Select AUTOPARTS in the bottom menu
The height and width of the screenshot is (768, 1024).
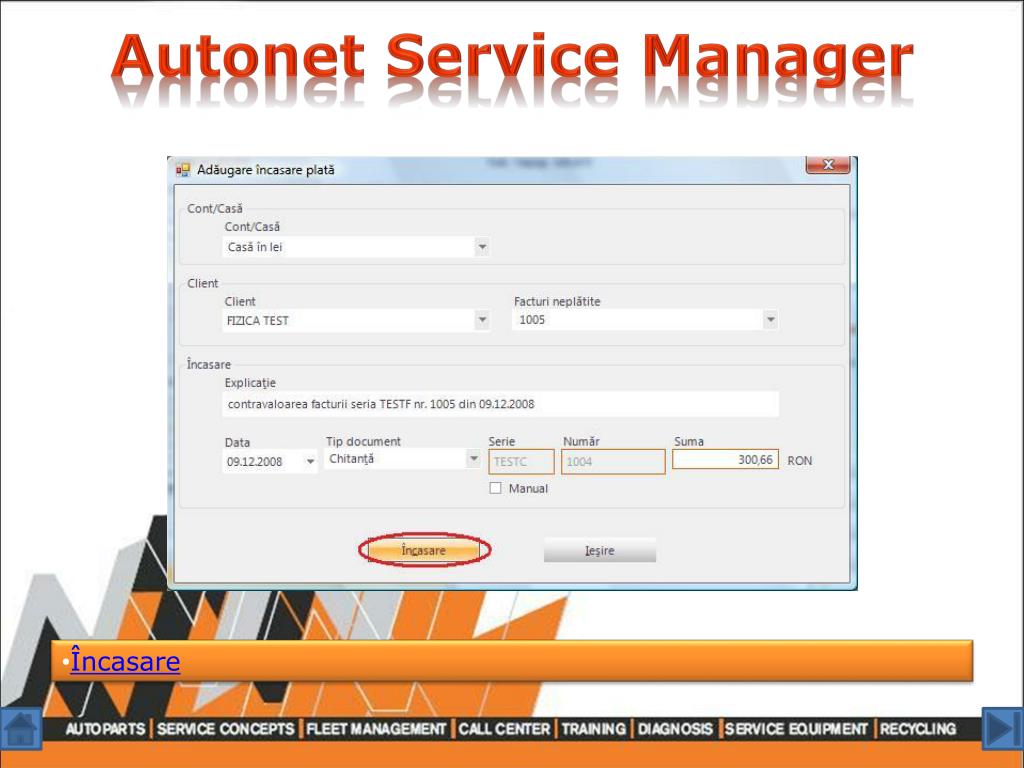click(105, 729)
